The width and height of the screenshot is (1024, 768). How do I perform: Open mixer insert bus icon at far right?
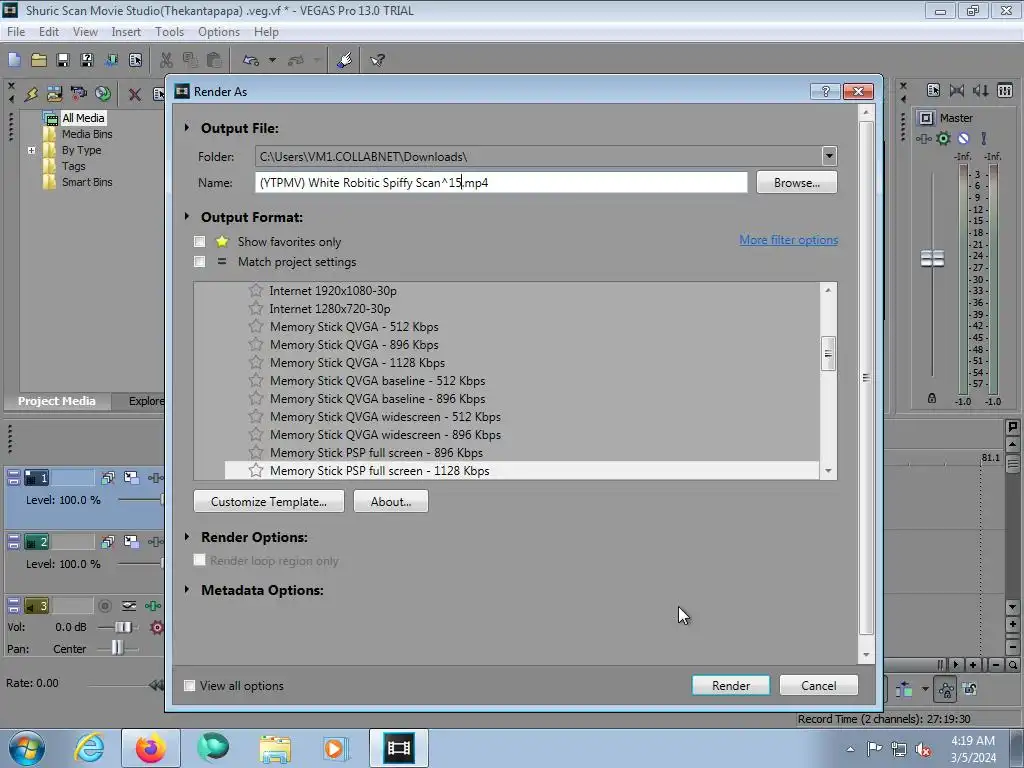click(1005, 91)
